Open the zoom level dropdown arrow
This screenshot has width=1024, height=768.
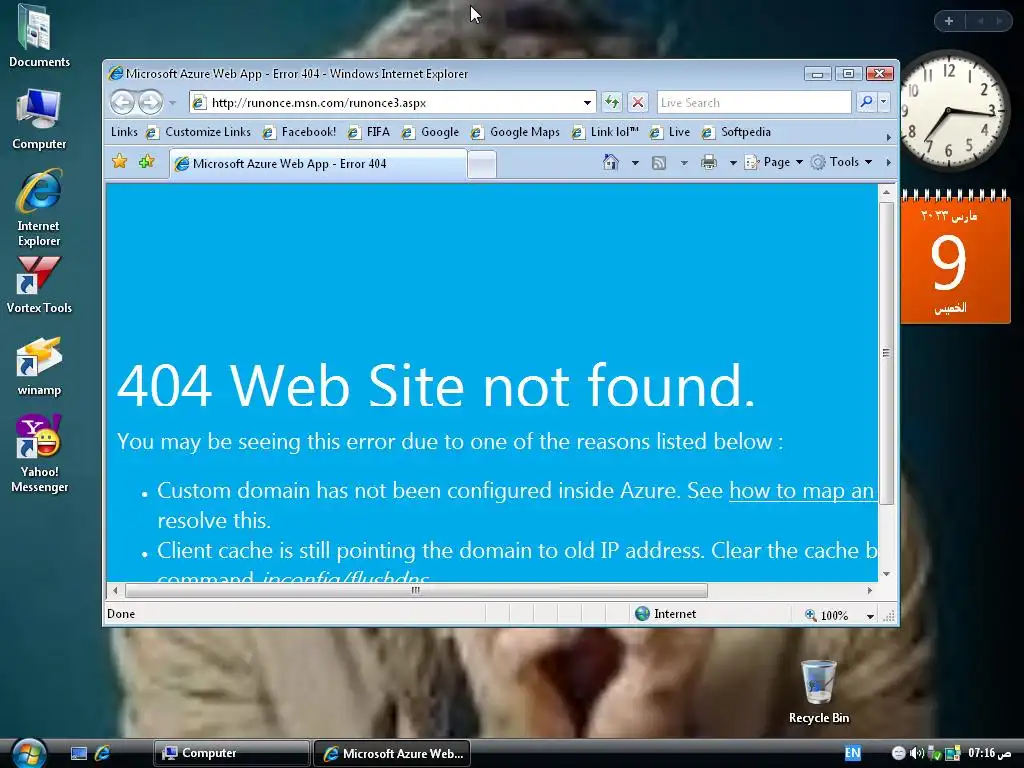(870, 616)
